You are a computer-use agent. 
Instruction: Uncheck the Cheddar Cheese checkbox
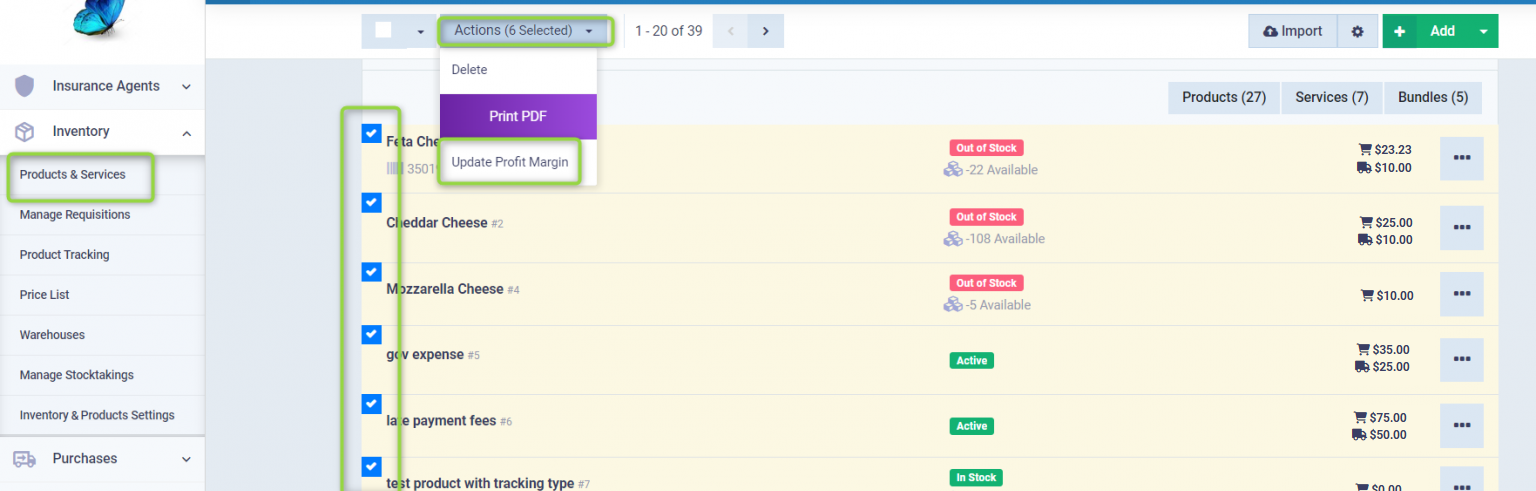point(372,203)
